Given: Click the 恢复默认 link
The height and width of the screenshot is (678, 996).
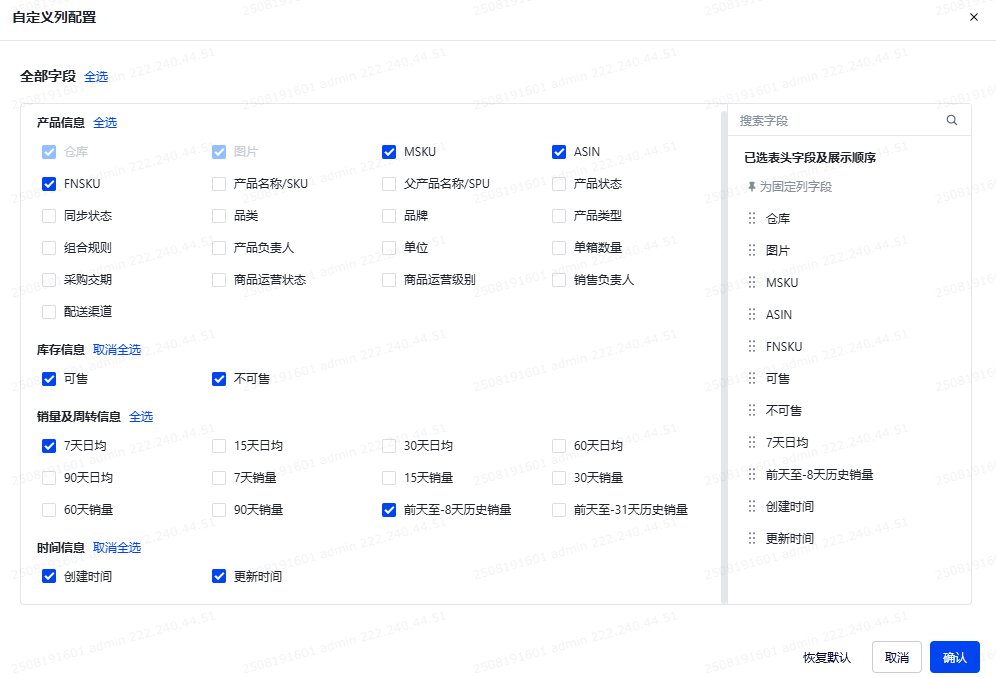Looking at the screenshot, I should [x=826, y=658].
